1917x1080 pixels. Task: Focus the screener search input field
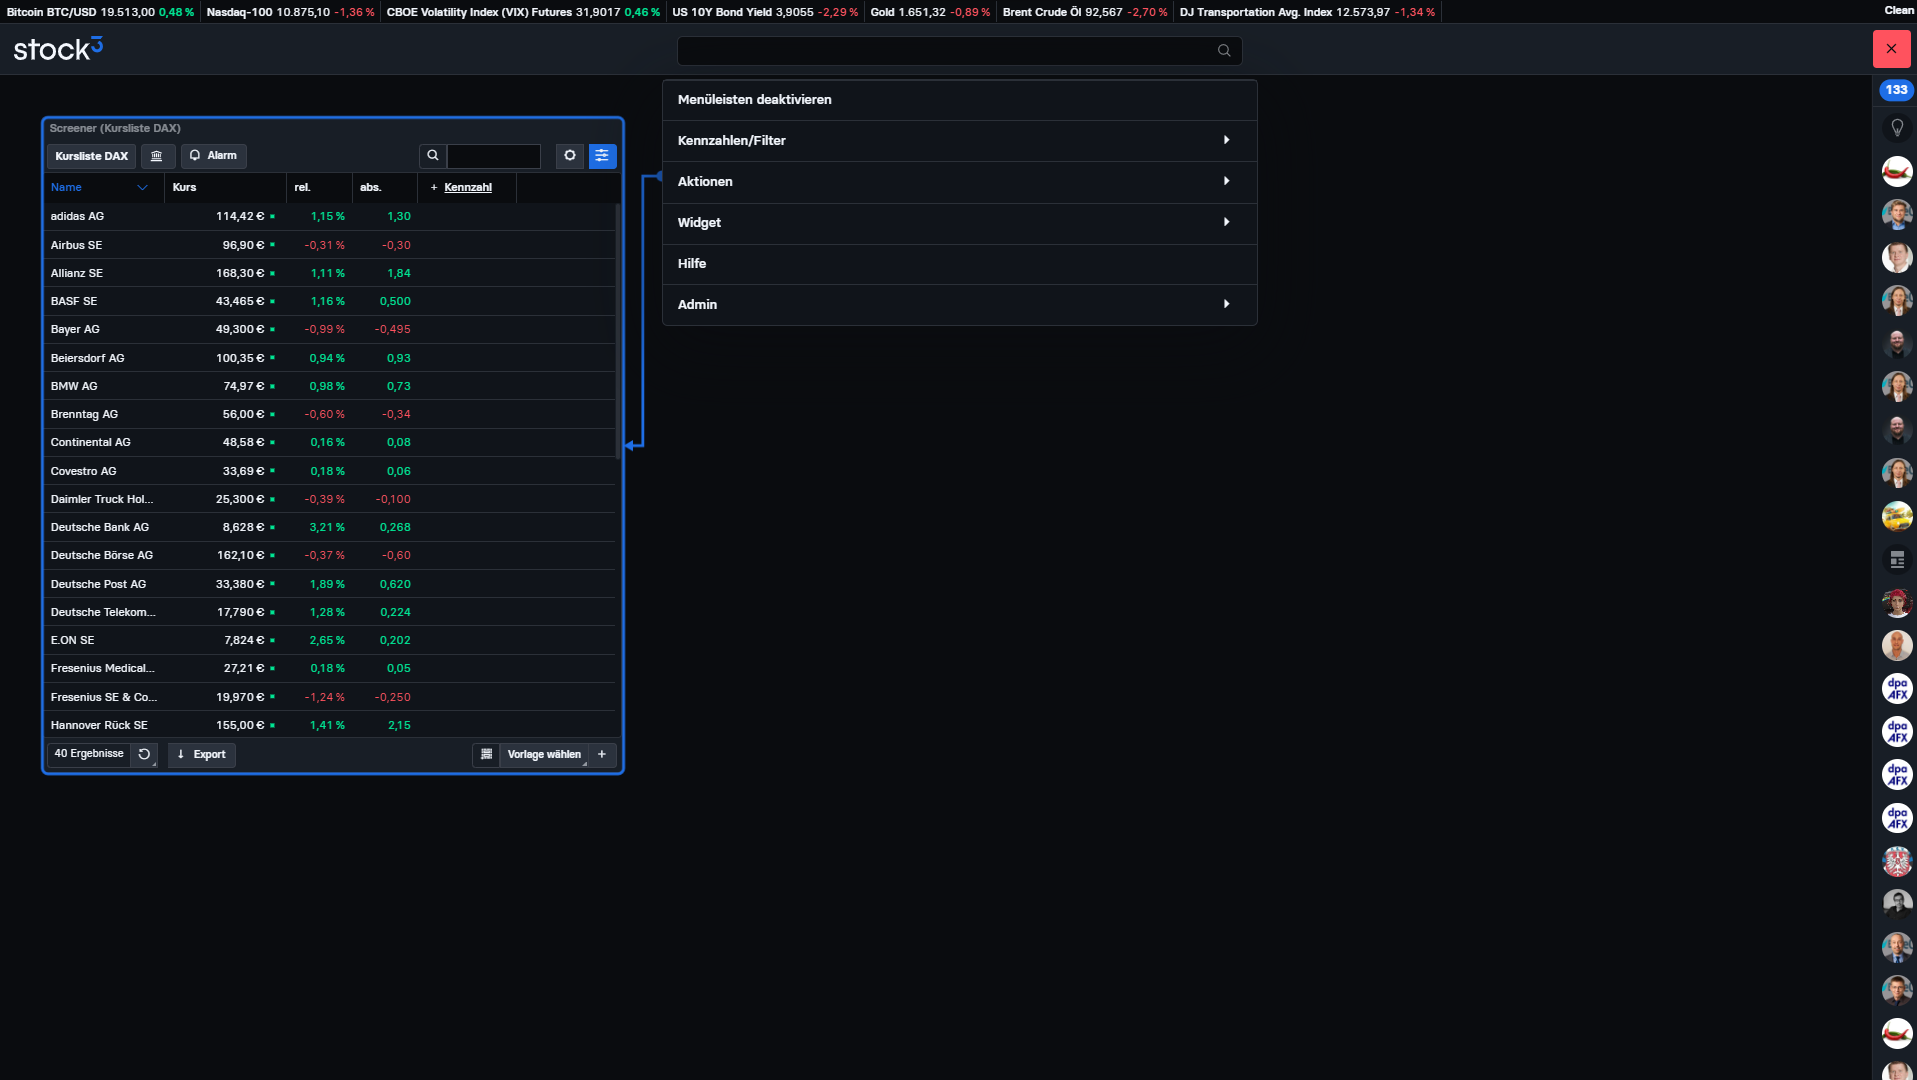494,156
